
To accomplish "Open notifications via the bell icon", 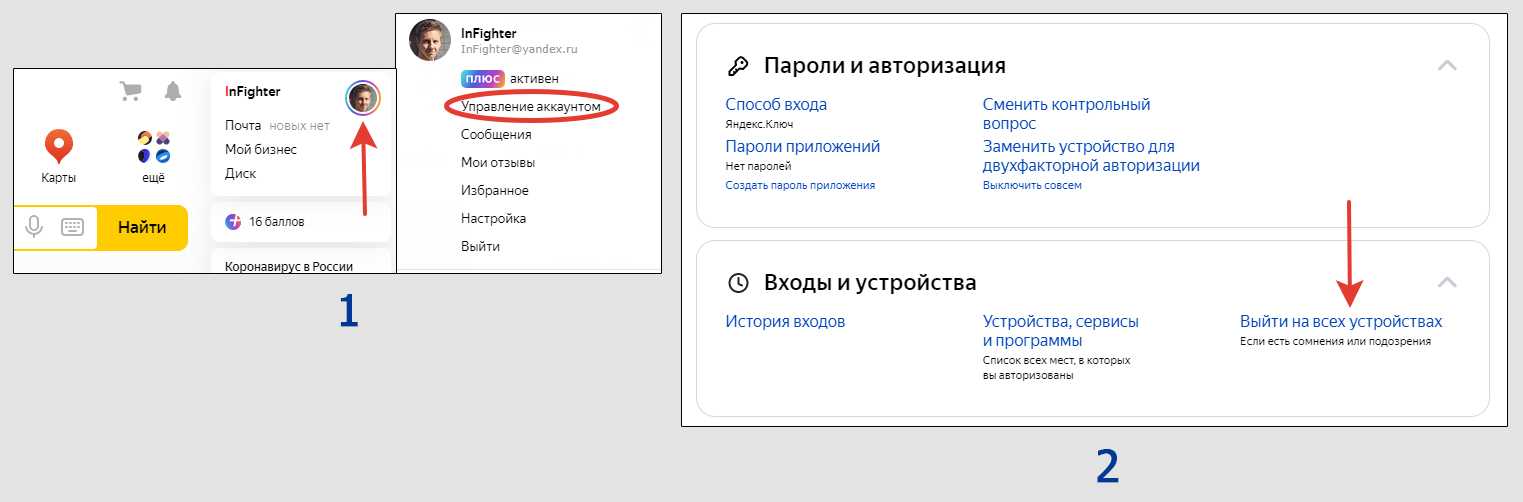I will tap(173, 91).
